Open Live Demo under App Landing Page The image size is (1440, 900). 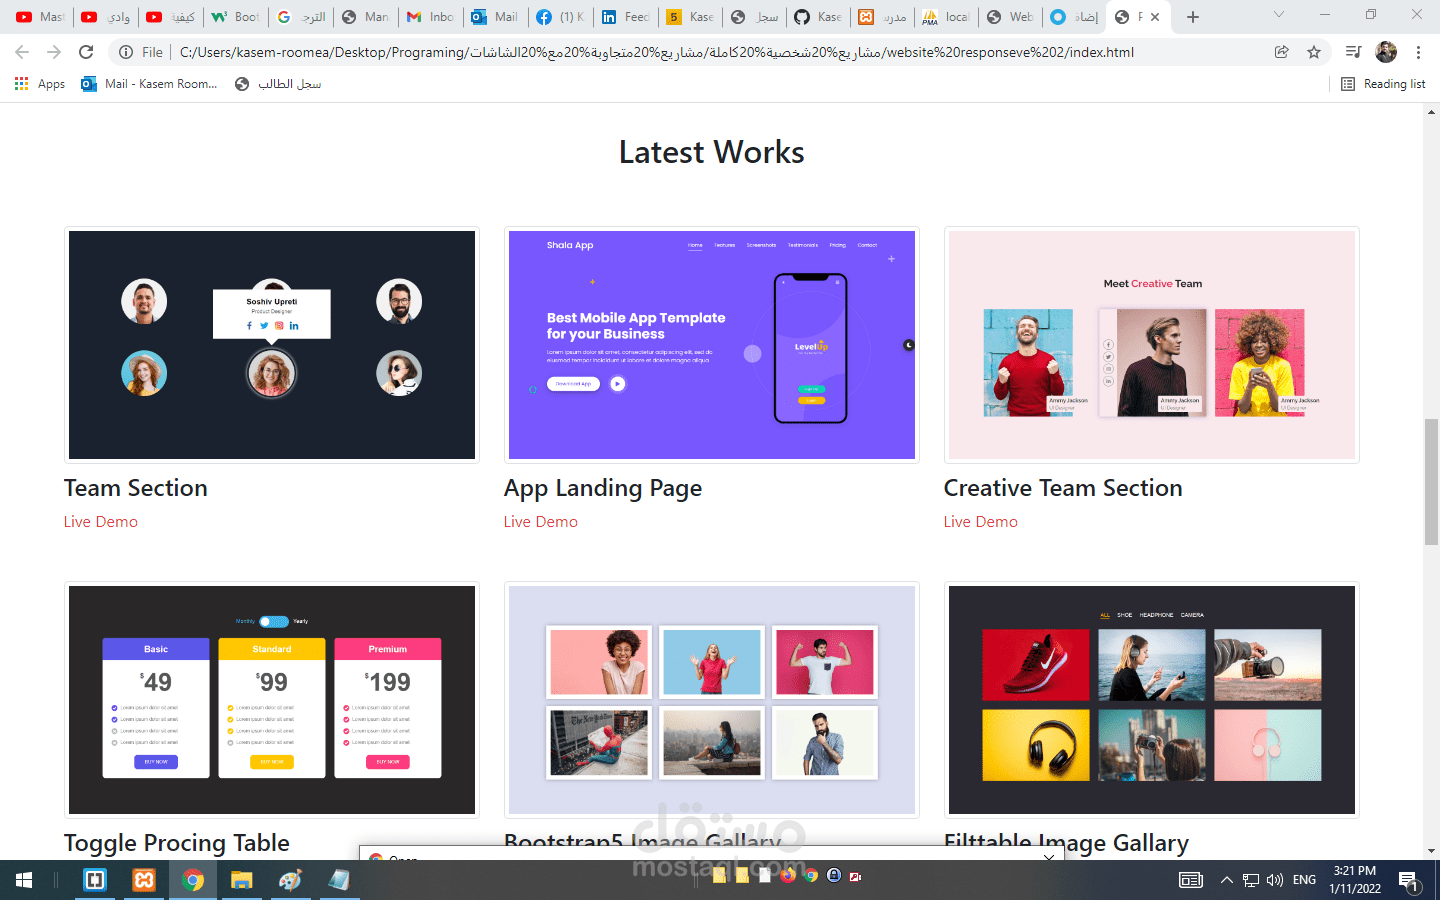click(540, 521)
